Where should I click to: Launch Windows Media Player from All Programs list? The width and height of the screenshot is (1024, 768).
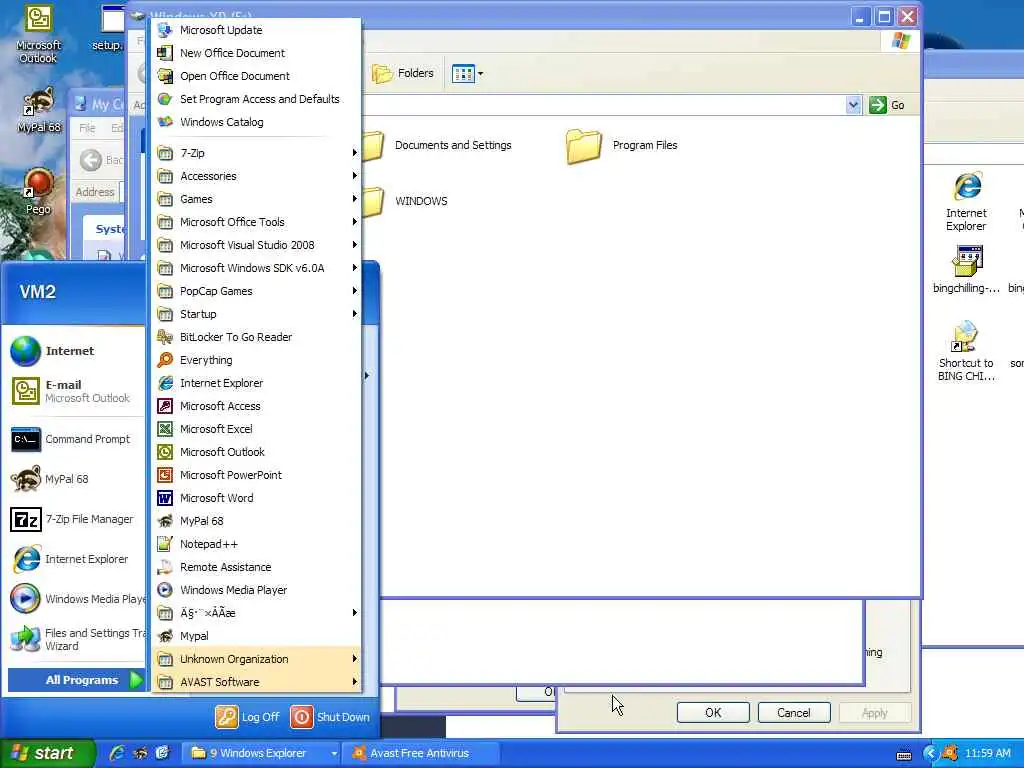click(256, 590)
